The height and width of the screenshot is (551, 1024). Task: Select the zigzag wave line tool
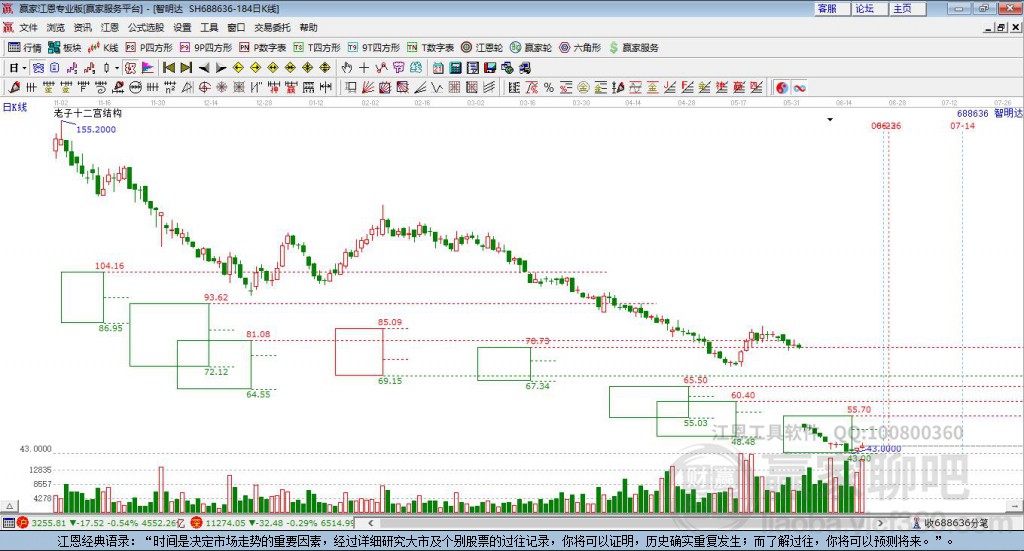point(437,87)
